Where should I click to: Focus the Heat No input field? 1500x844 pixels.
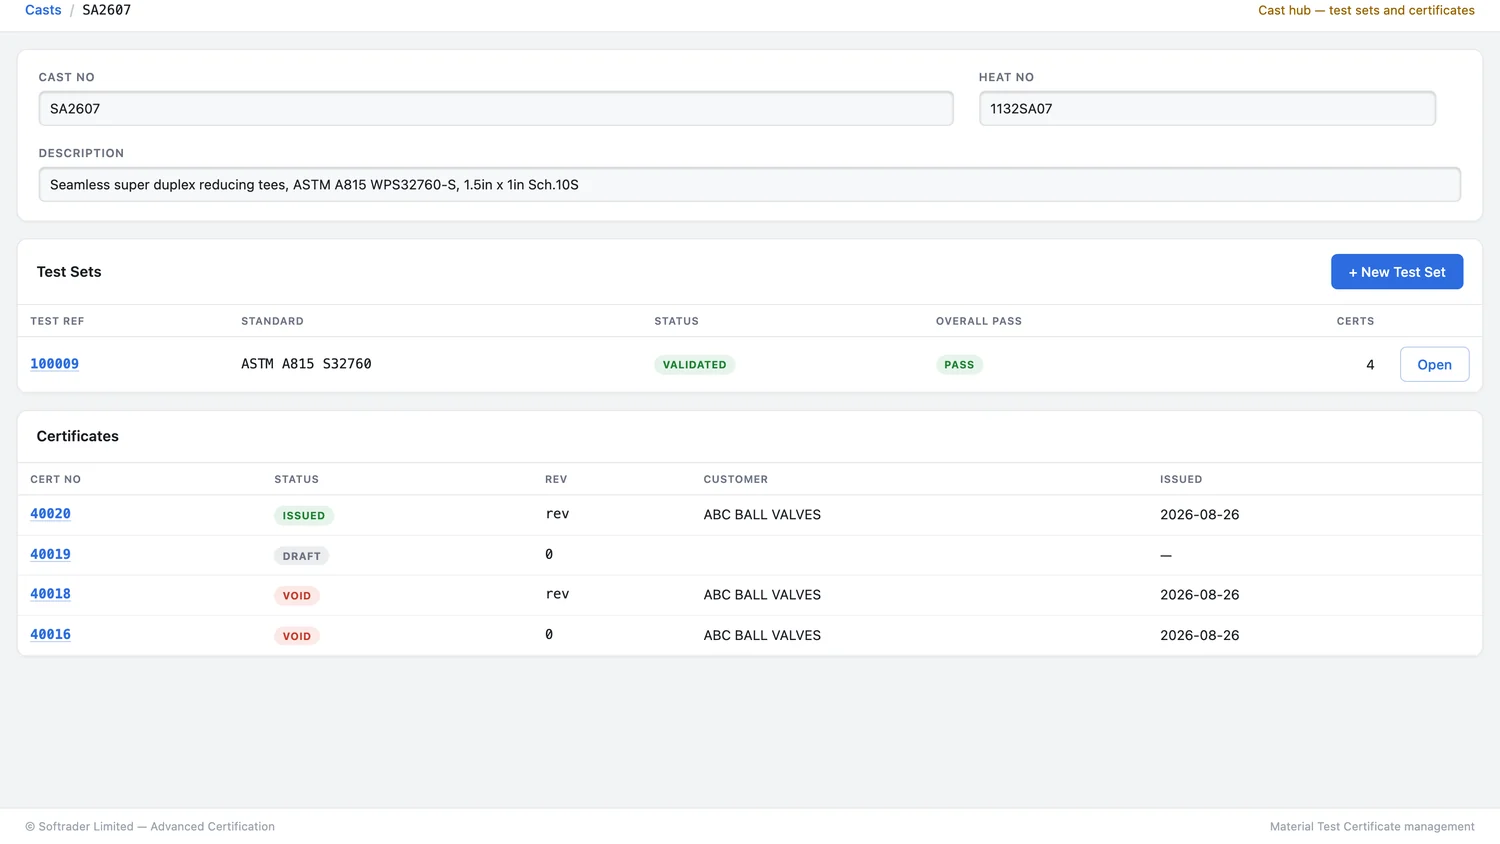tap(1207, 109)
